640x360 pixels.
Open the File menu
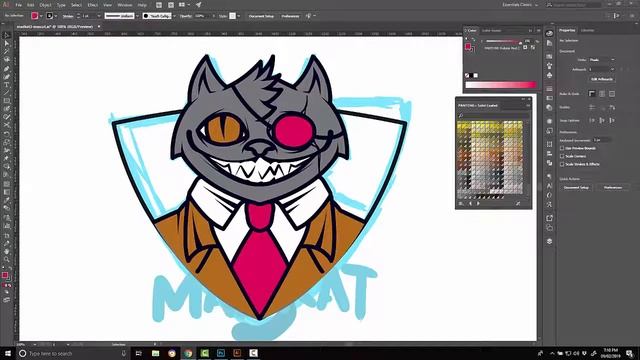(19, 5)
